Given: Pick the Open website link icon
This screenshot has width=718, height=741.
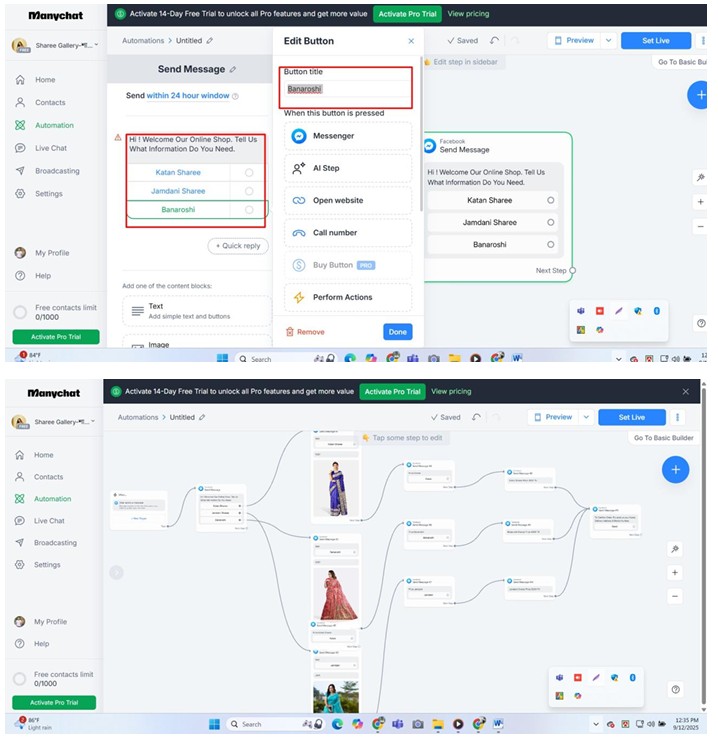Looking at the screenshot, I should (x=298, y=201).
